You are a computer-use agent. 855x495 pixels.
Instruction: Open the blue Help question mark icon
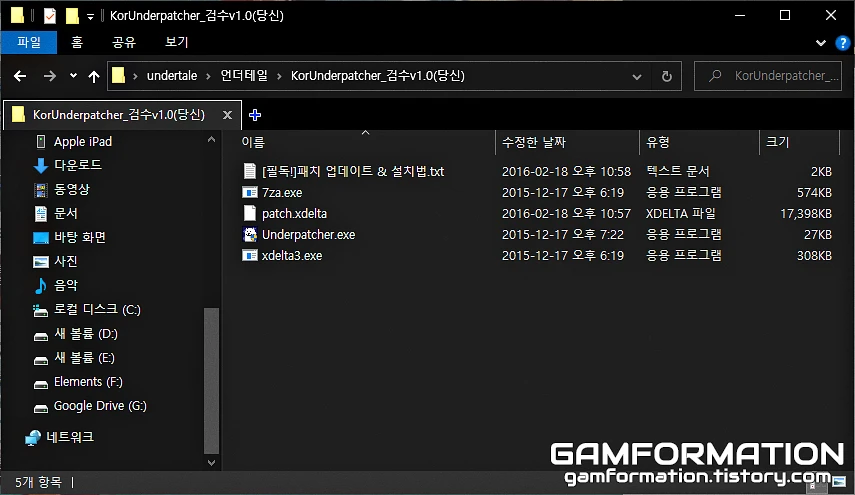842,43
